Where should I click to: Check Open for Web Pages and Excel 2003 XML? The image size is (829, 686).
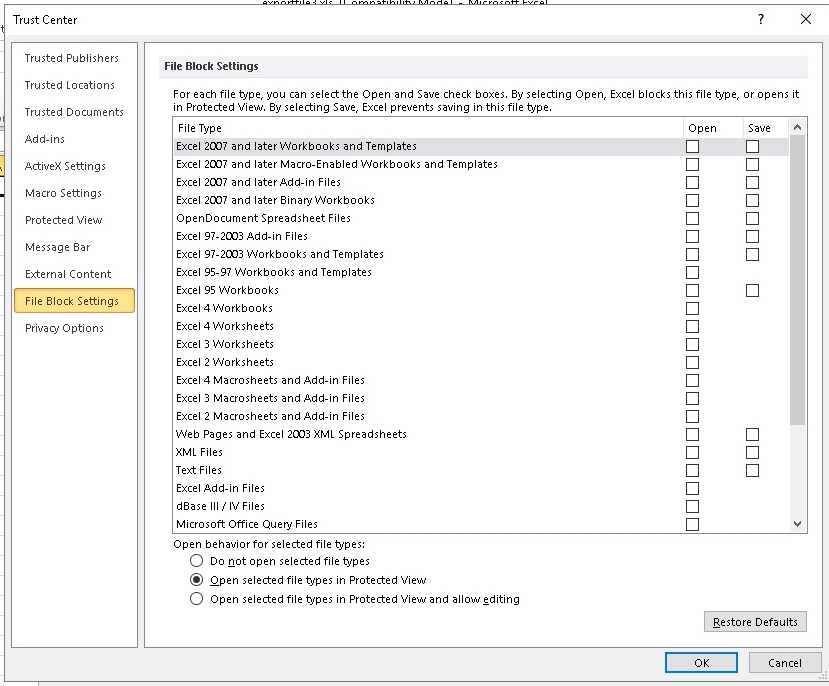click(x=692, y=434)
